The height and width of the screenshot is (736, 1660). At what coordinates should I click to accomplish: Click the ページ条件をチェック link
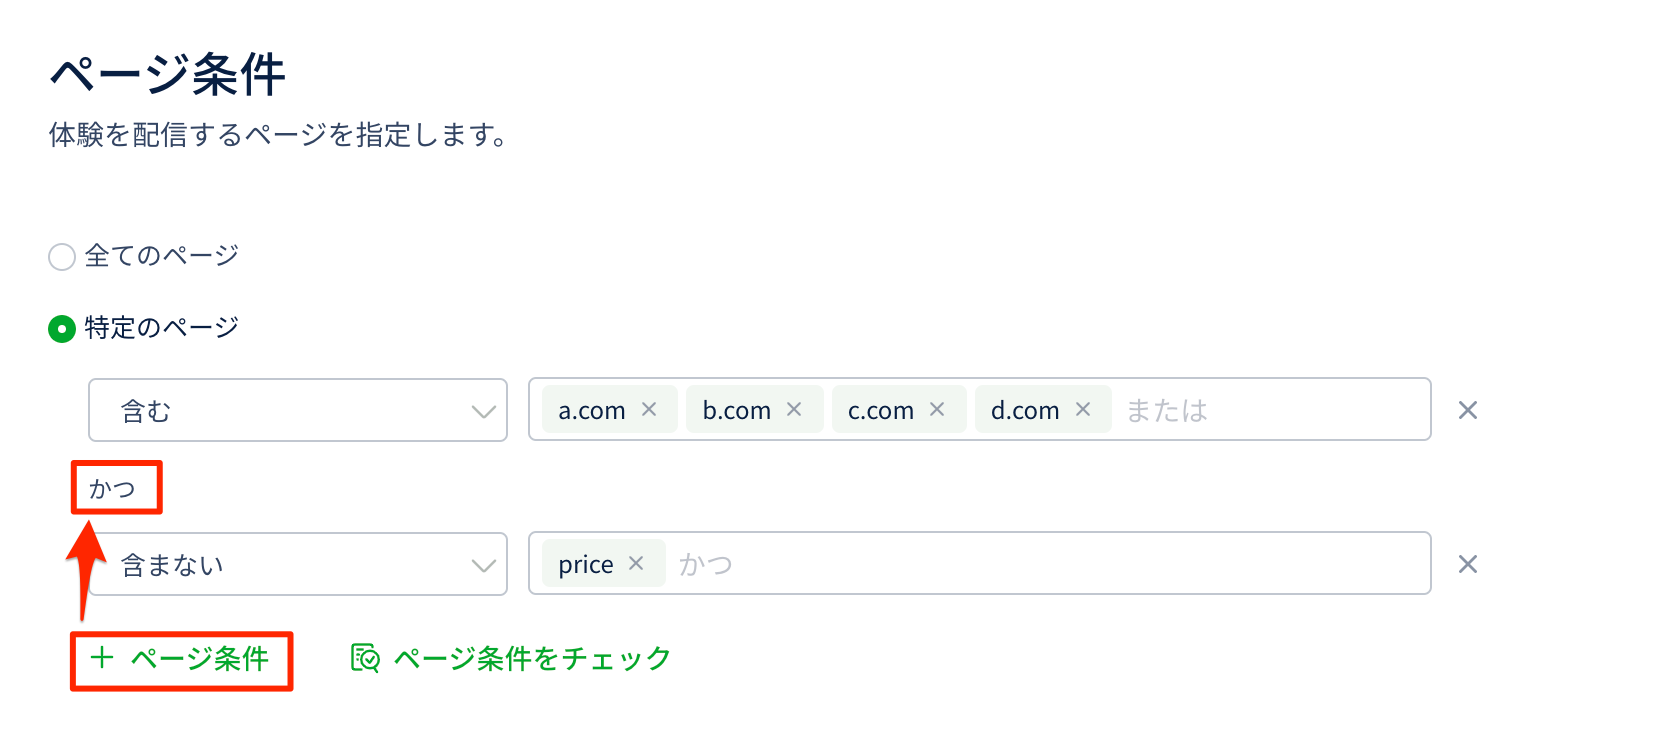pos(532,659)
